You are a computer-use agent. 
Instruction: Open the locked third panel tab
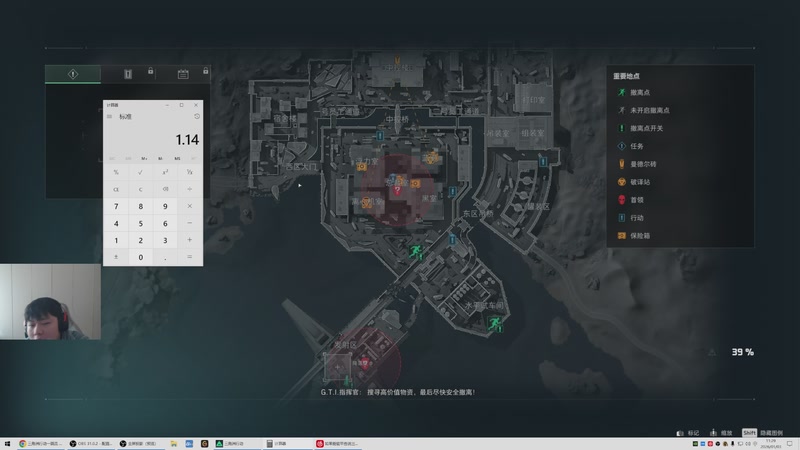[183, 74]
